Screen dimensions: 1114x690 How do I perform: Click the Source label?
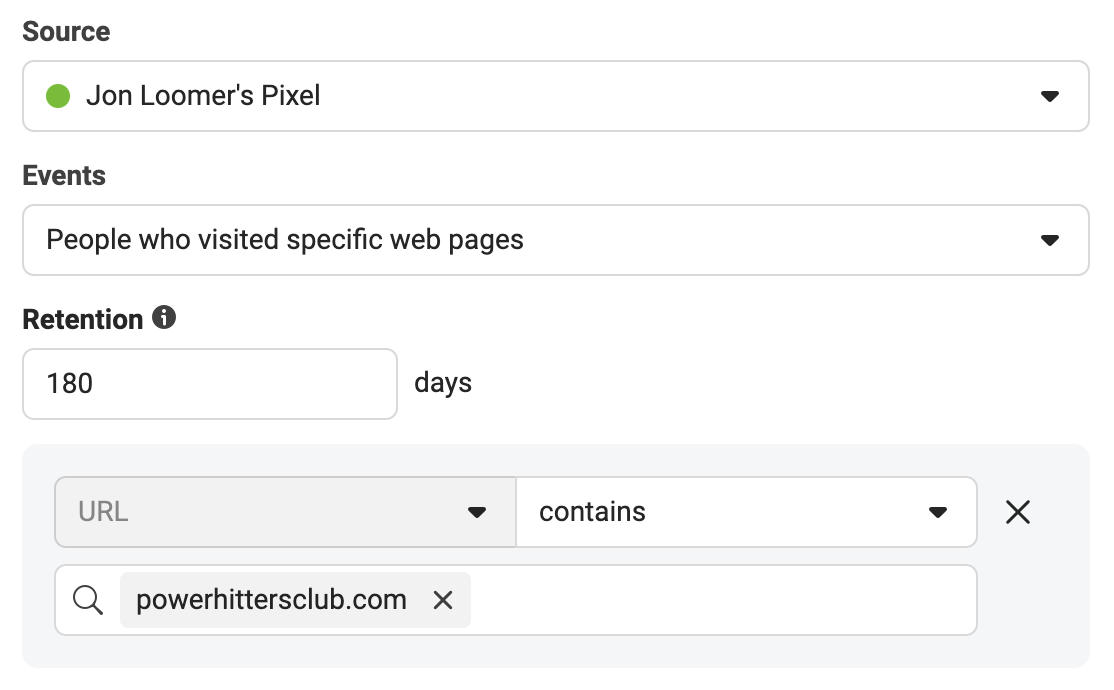[66, 31]
